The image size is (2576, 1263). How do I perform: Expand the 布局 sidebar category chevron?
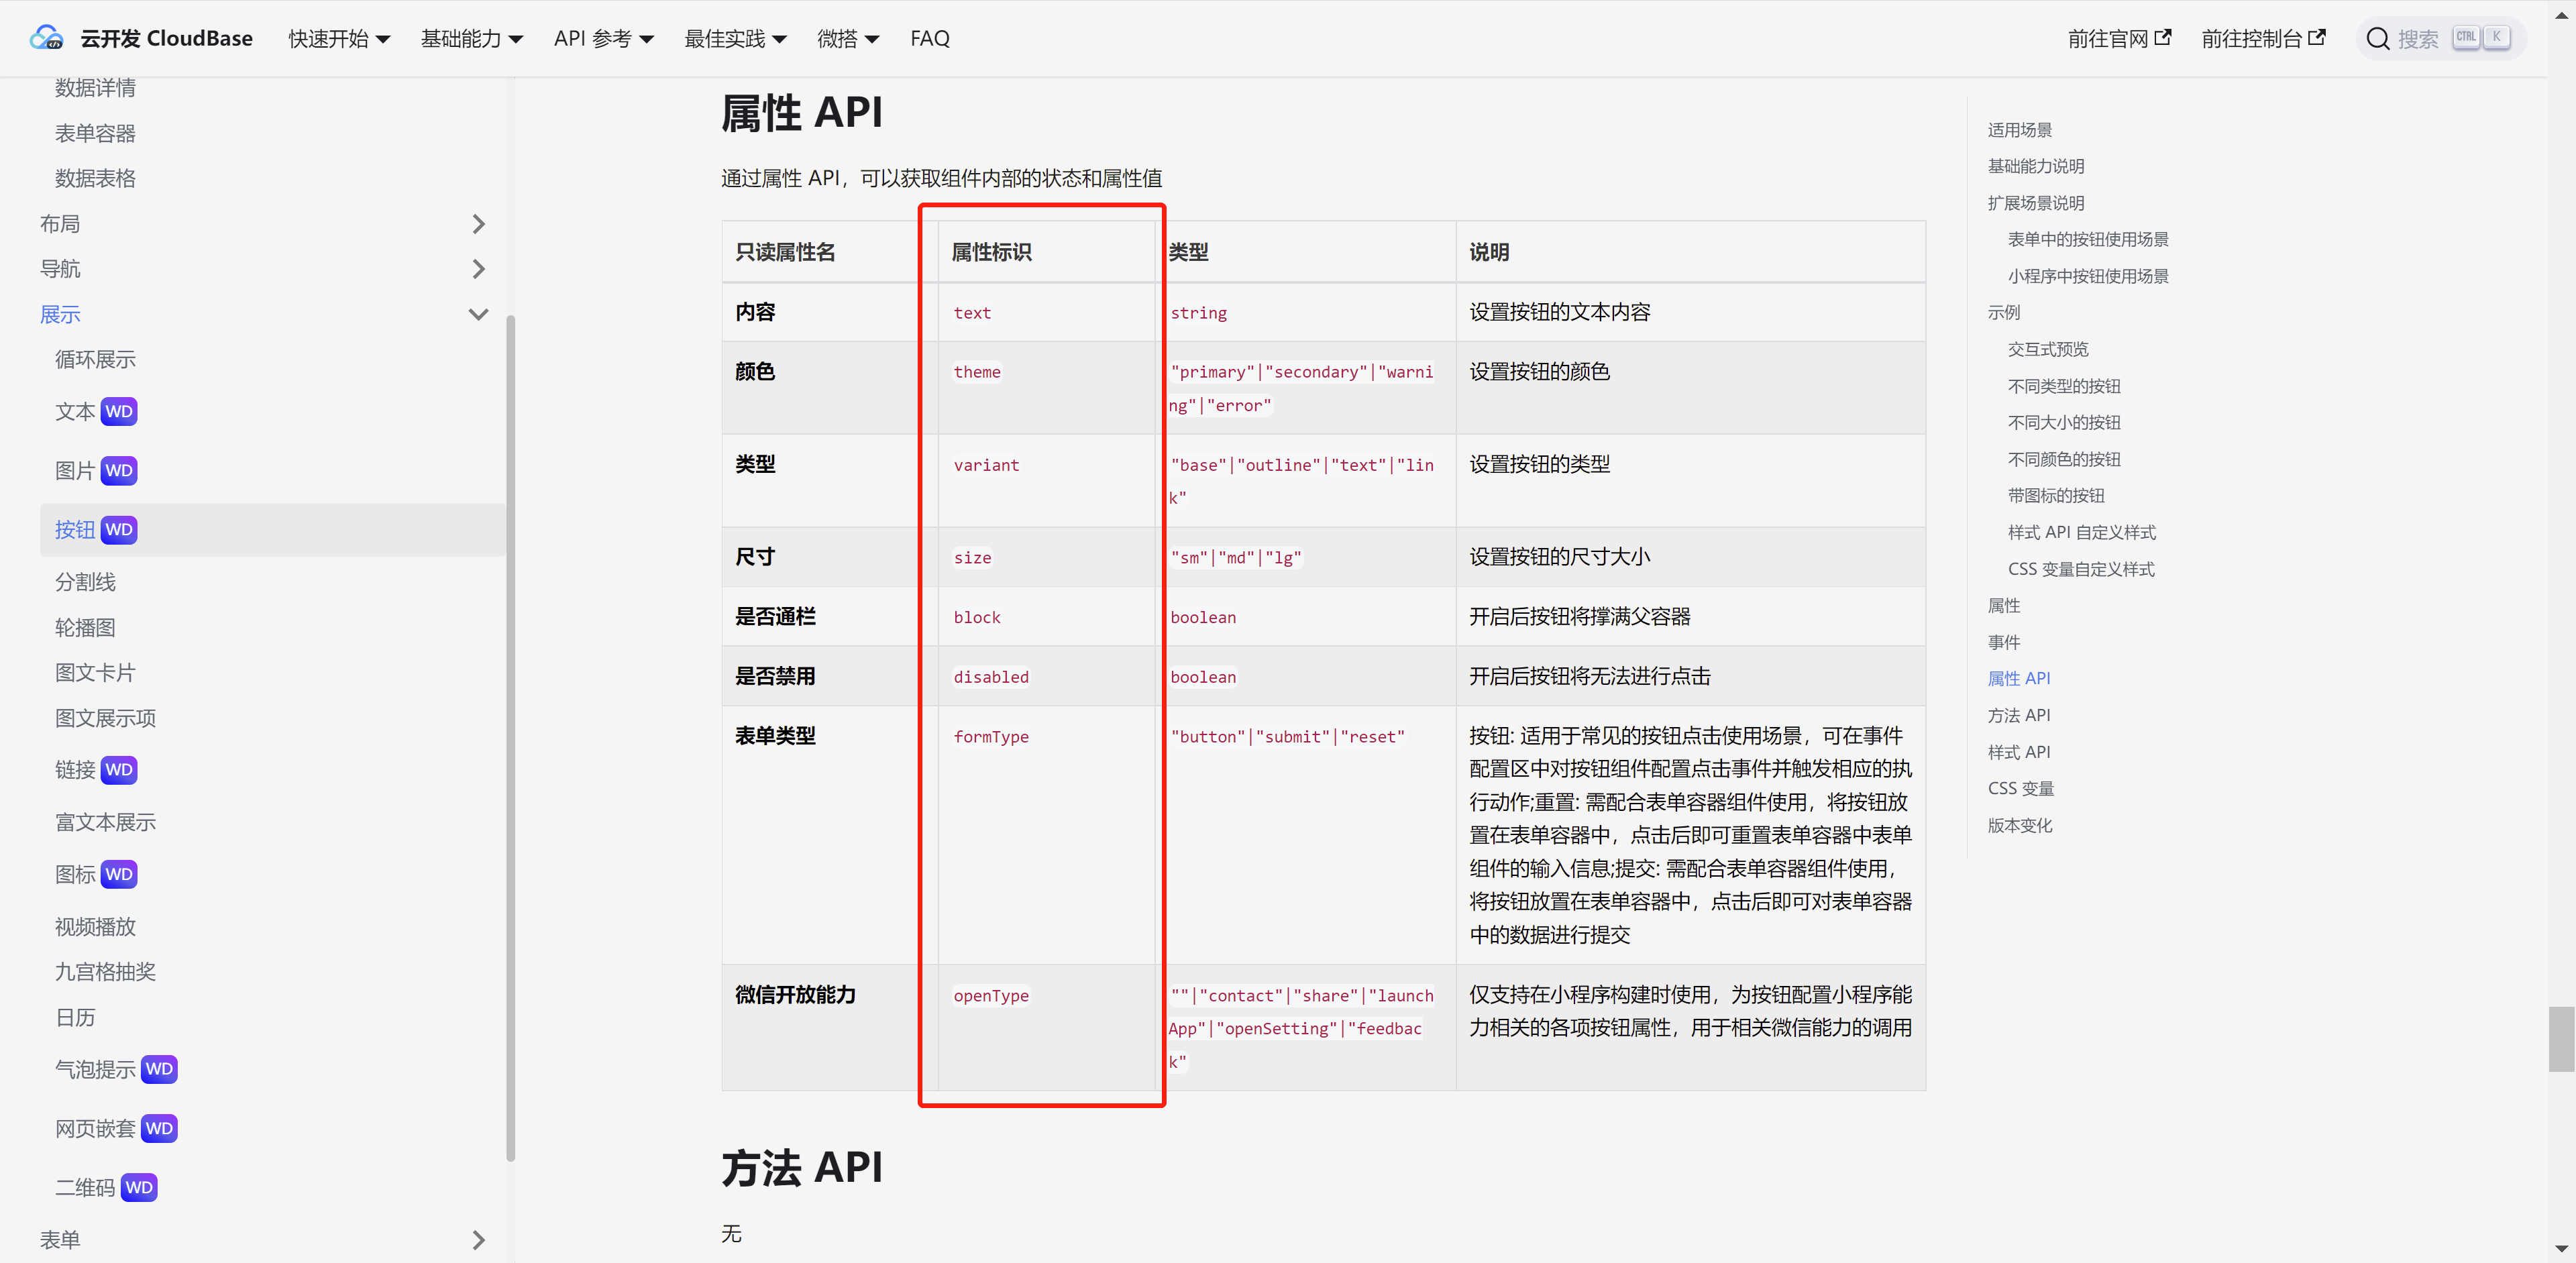click(478, 224)
